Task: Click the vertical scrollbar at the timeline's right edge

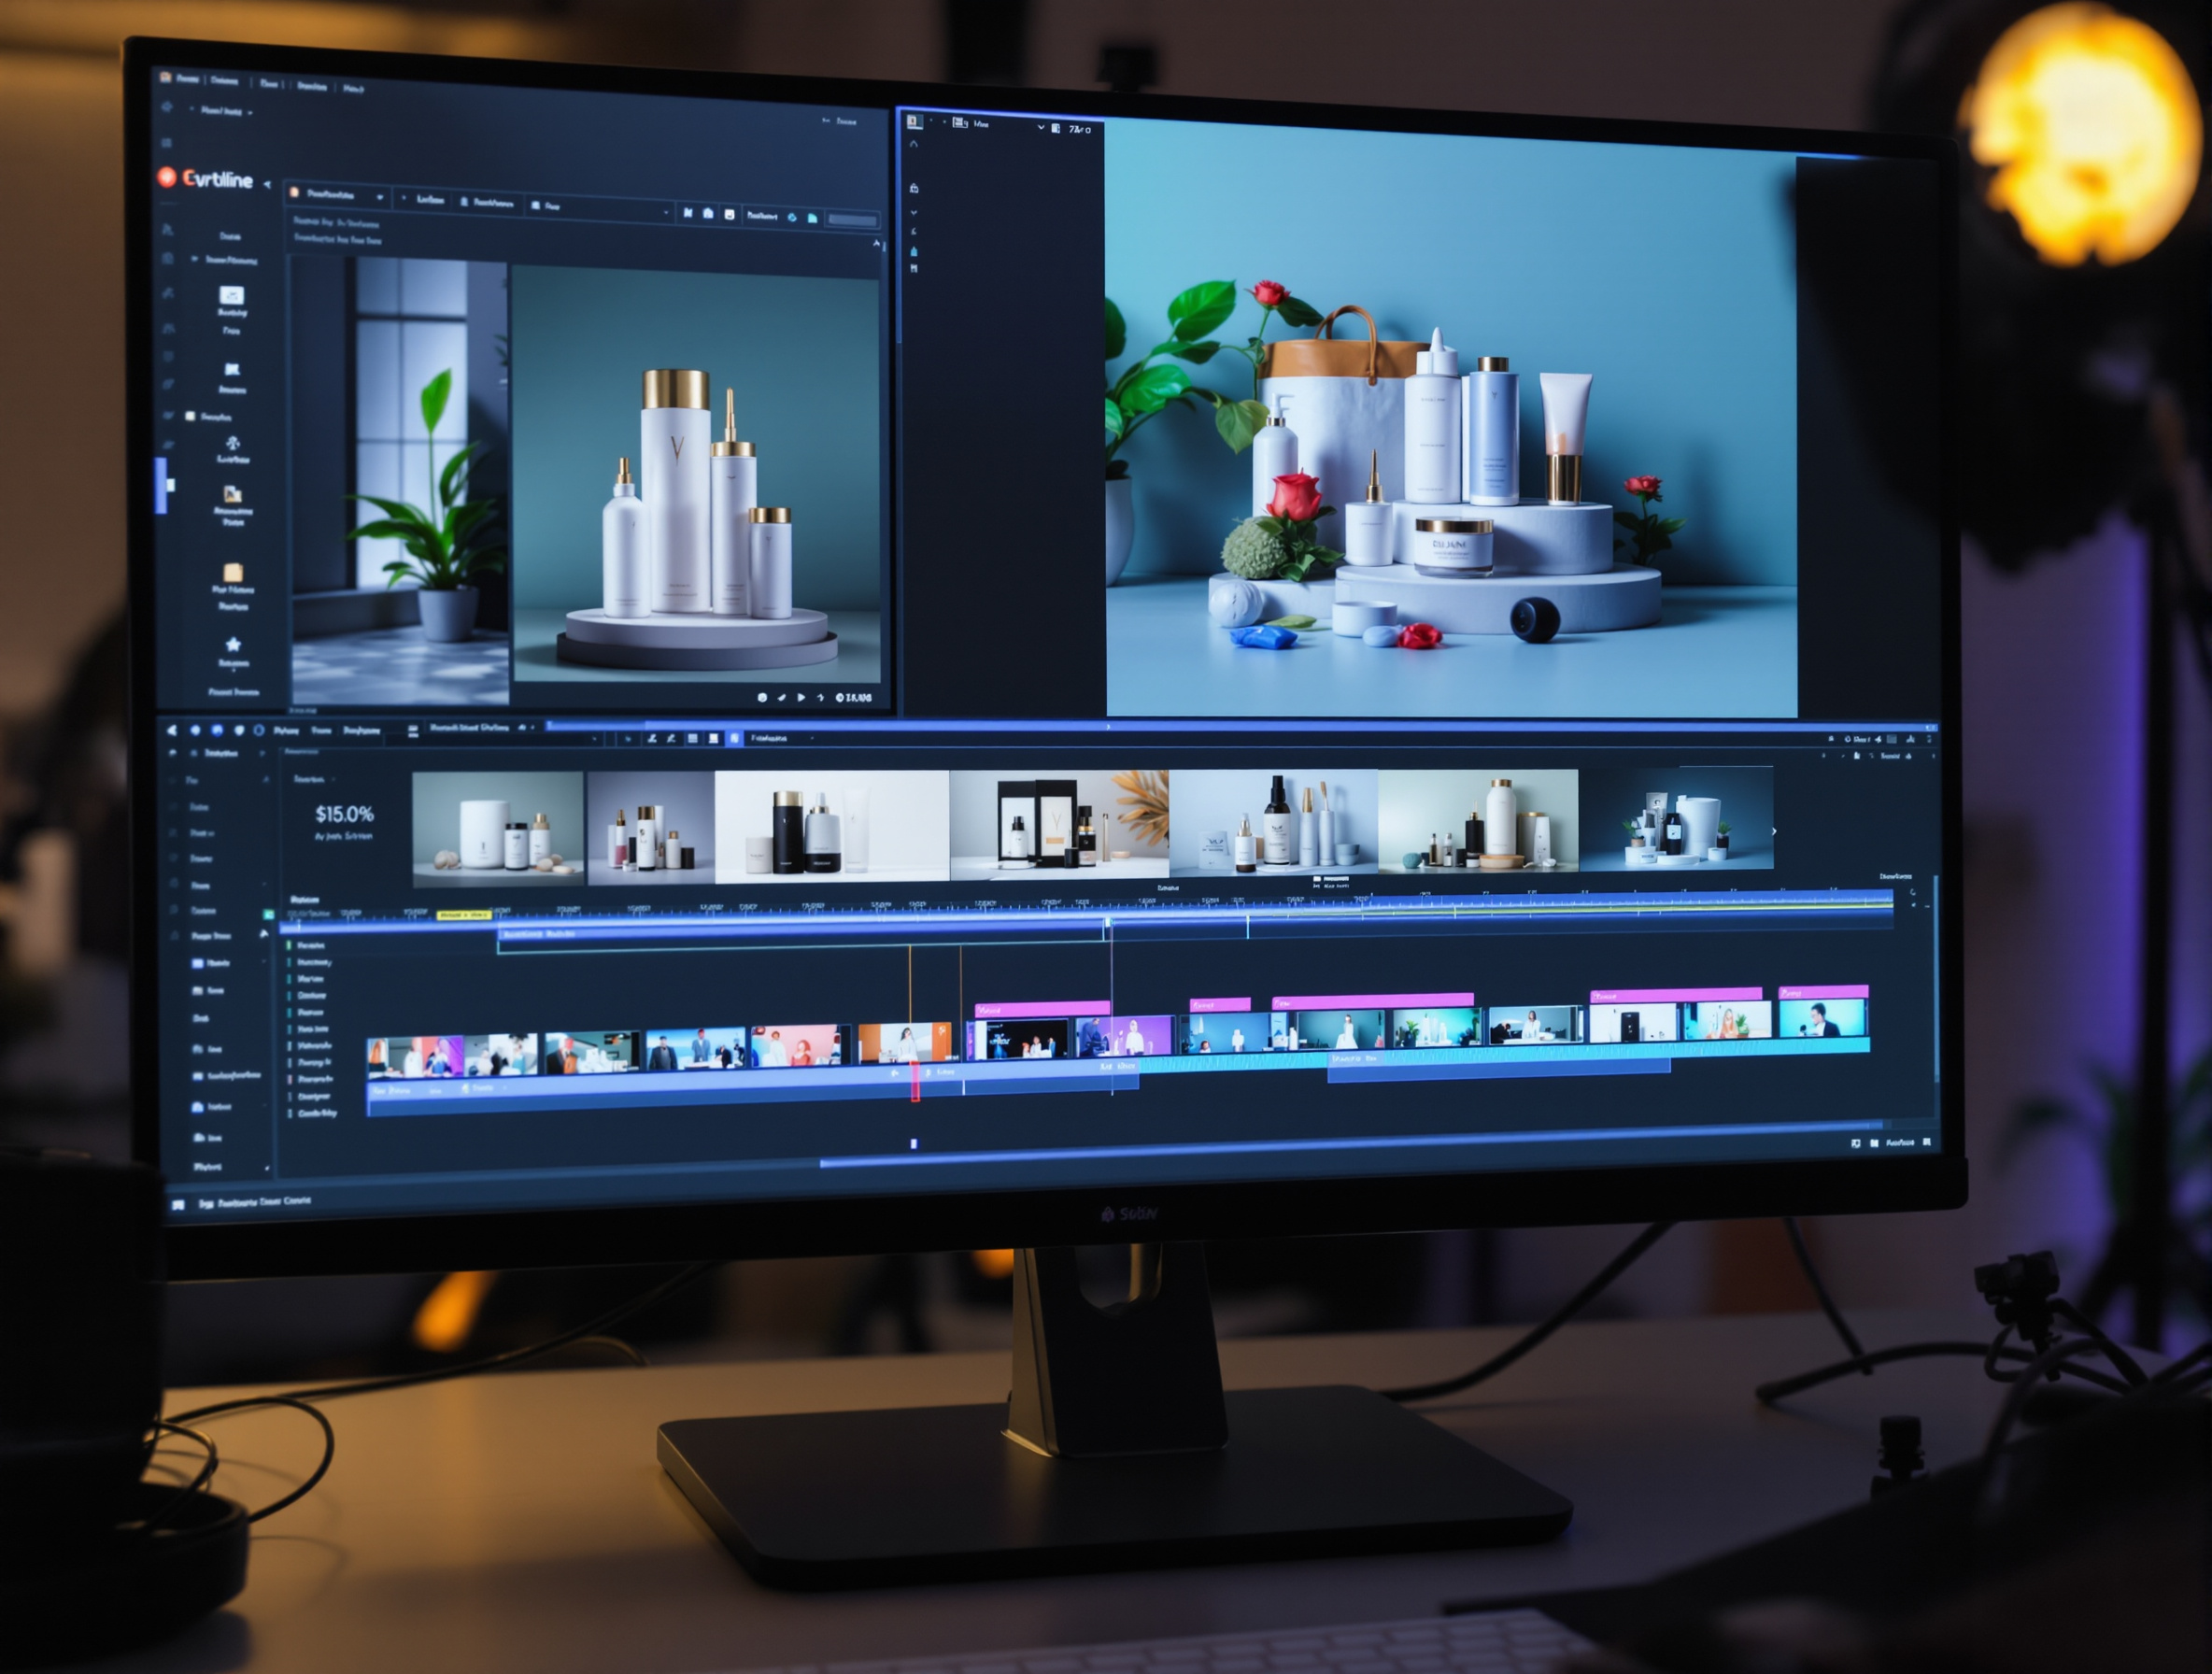Action: pos(1937,980)
